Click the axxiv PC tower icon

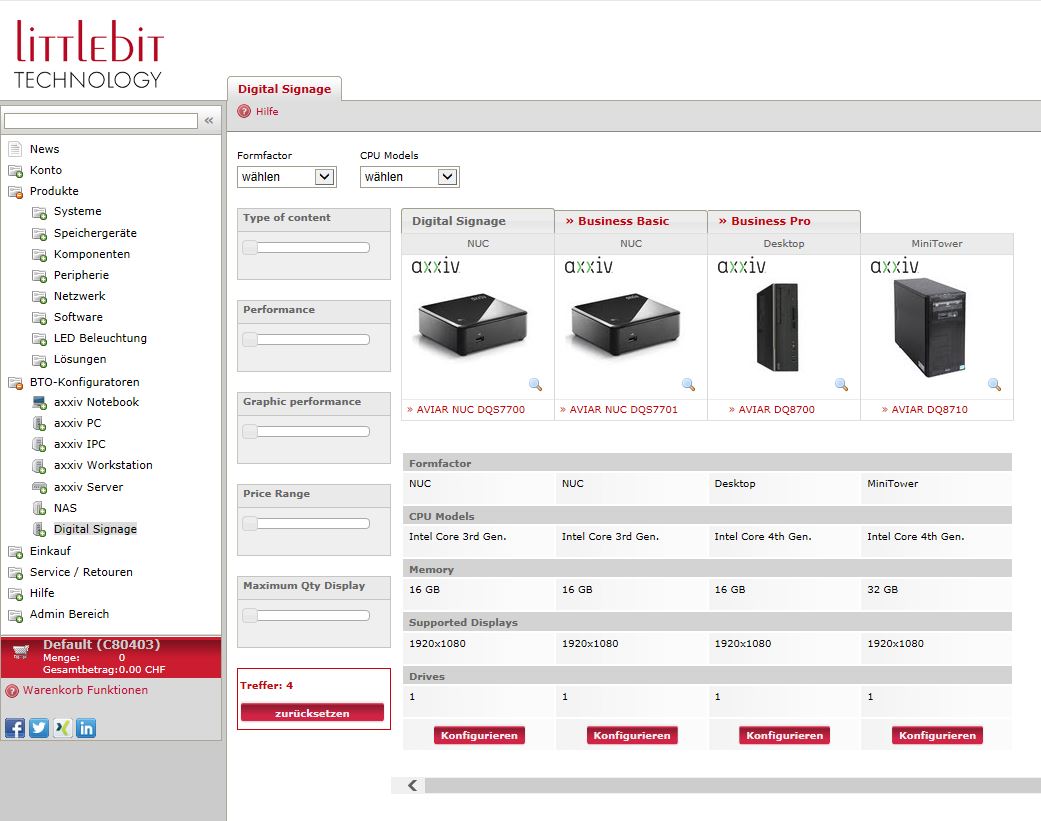point(39,423)
